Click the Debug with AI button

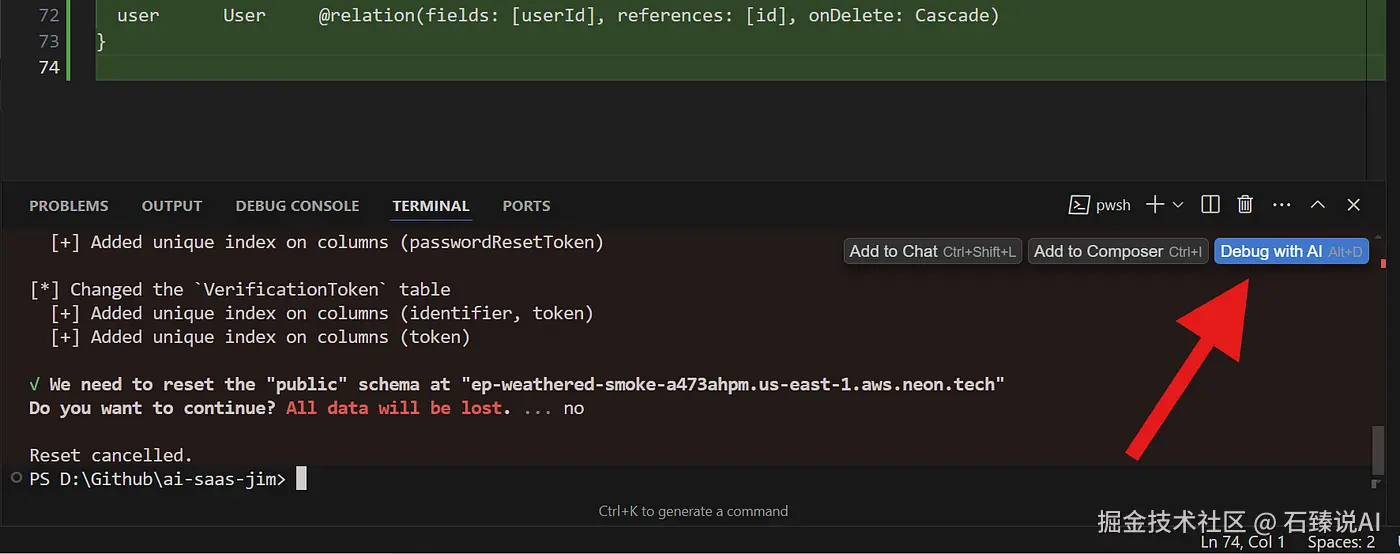pos(1290,252)
